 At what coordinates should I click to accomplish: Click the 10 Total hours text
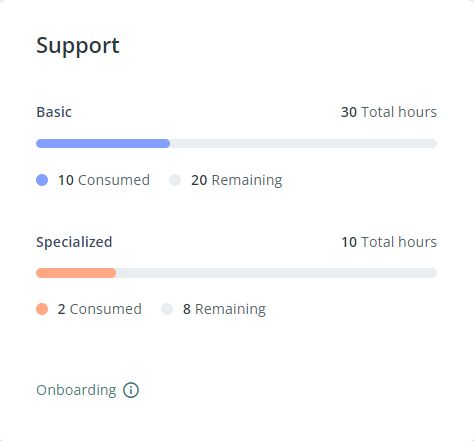pyautogui.click(x=389, y=242)
